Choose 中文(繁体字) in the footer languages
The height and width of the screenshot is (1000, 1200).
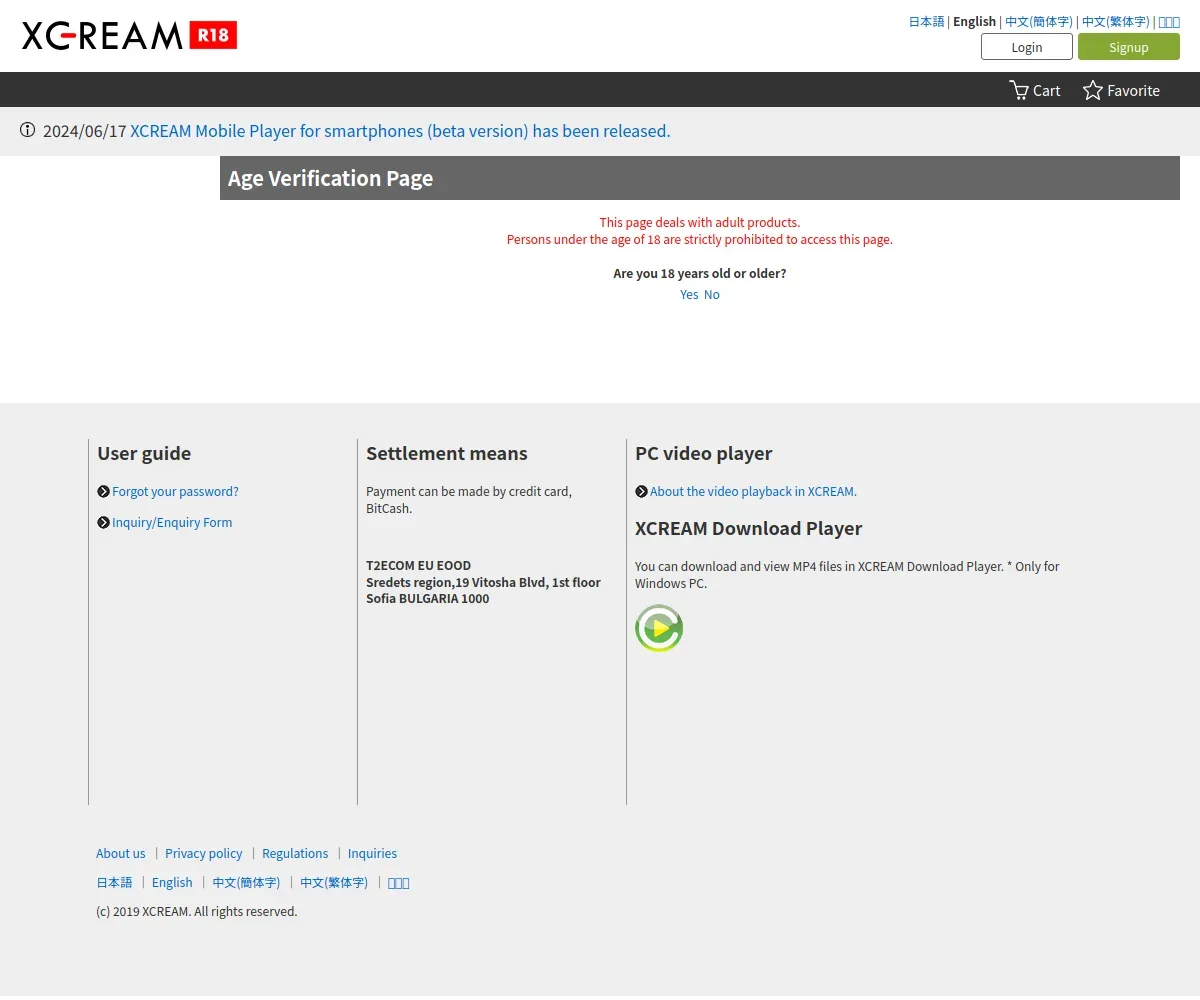tap(334, 882)
